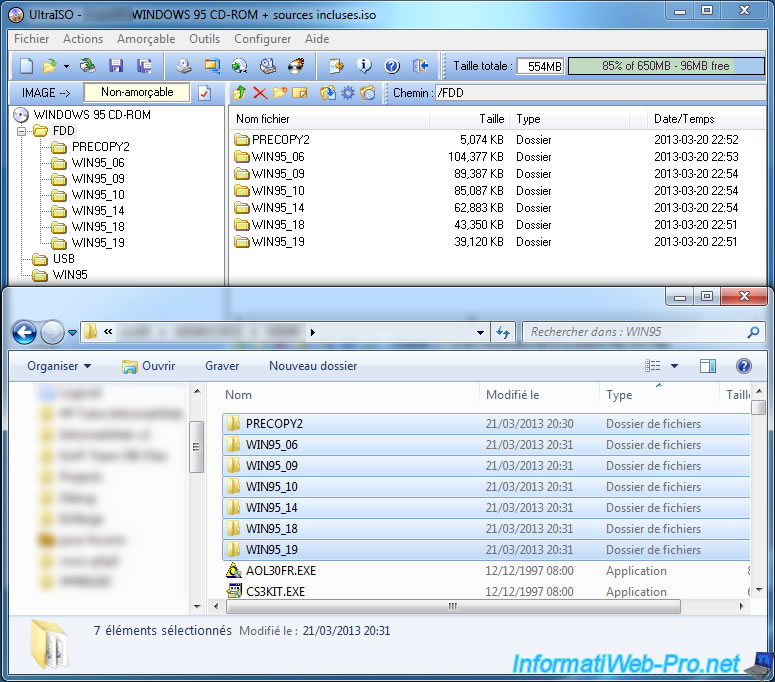Screen dimensions: 775x682
Task: Click Graver in Explorer toolbar
Action: point(222,366)
